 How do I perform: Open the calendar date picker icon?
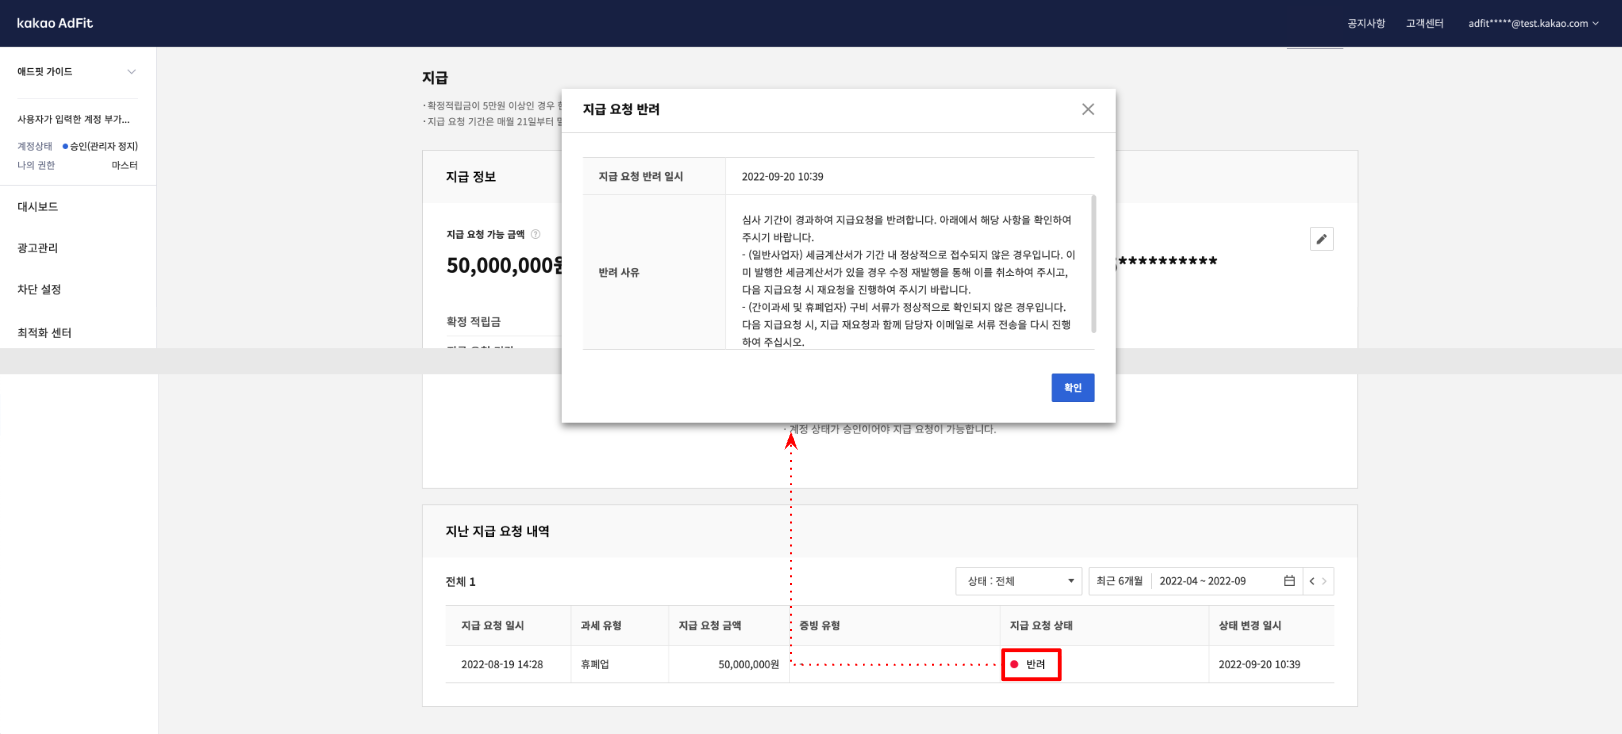point(1289,581)
